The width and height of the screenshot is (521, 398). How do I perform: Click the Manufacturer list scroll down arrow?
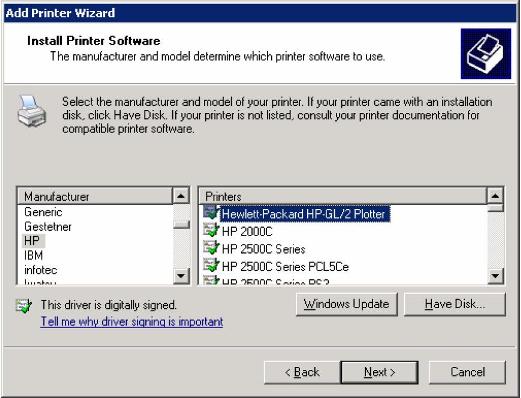(181, 276)
